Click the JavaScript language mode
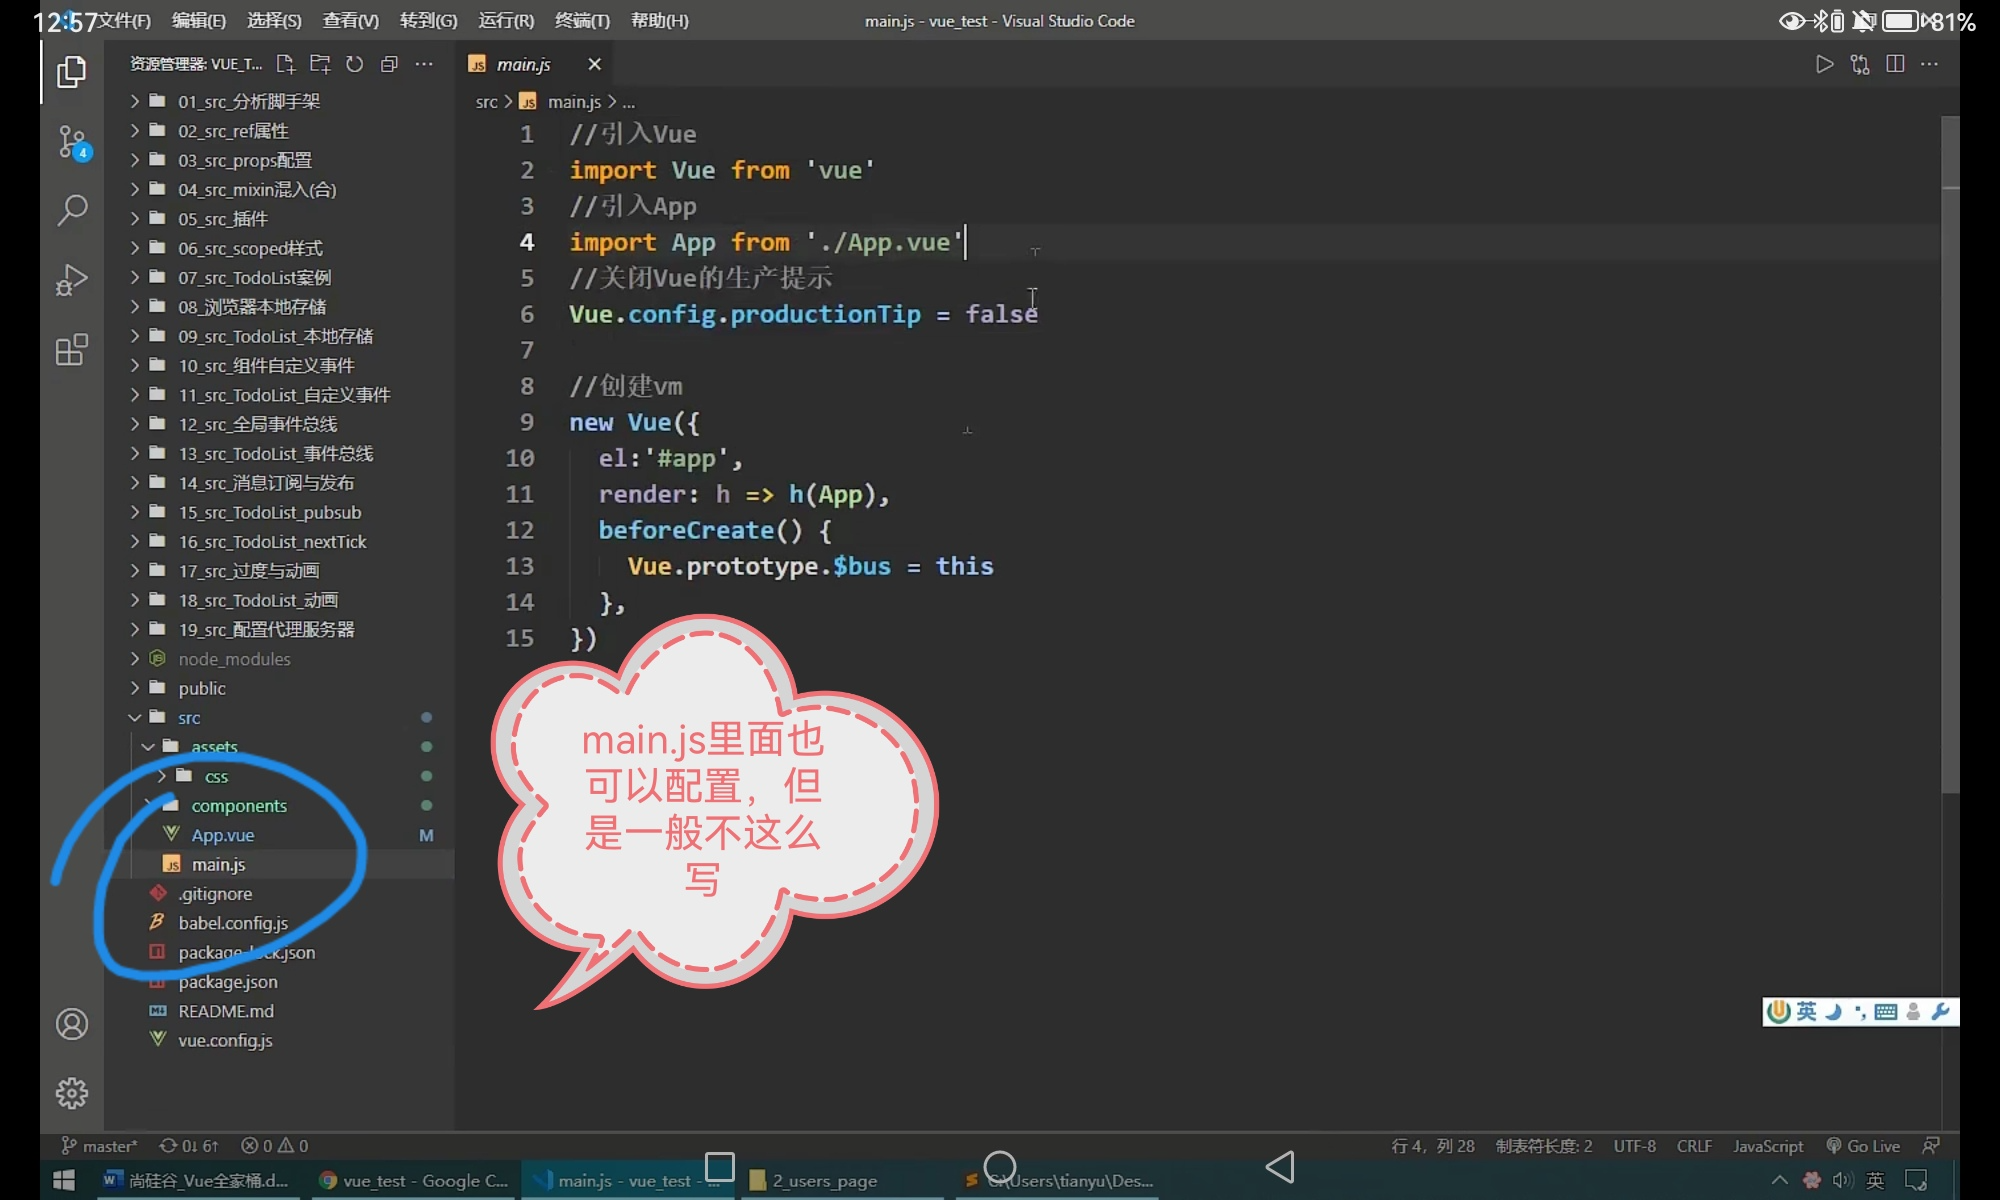This screenshot has width=2000, height=1200. coord(1767,1146)
